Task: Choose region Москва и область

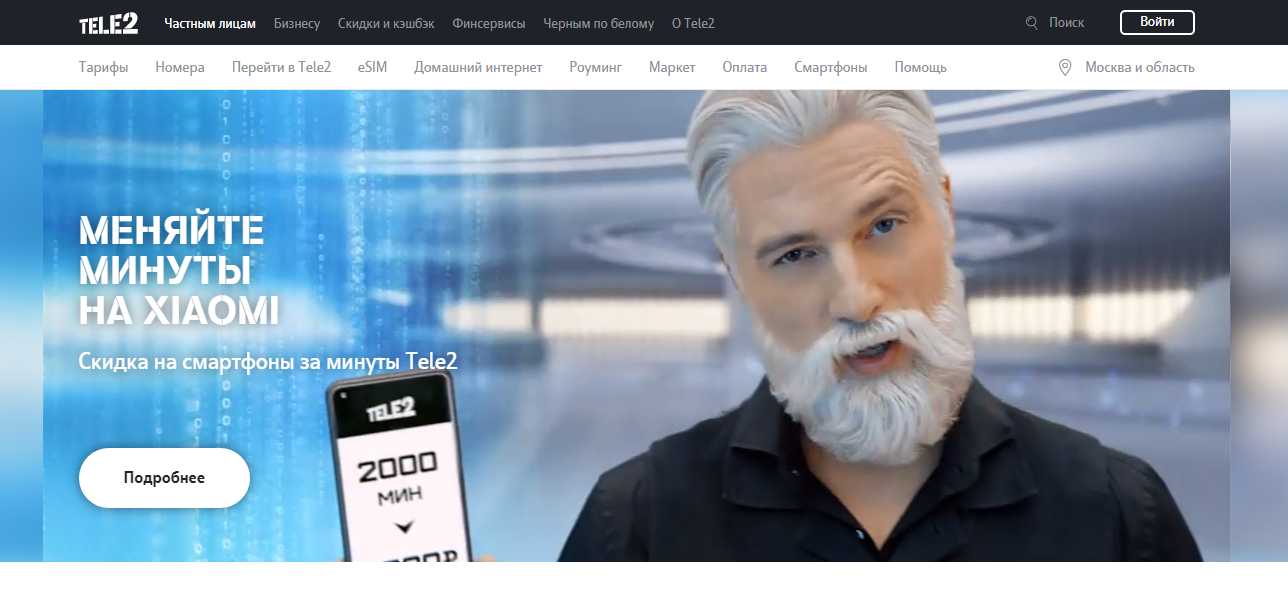Action: click(1139, 68)
